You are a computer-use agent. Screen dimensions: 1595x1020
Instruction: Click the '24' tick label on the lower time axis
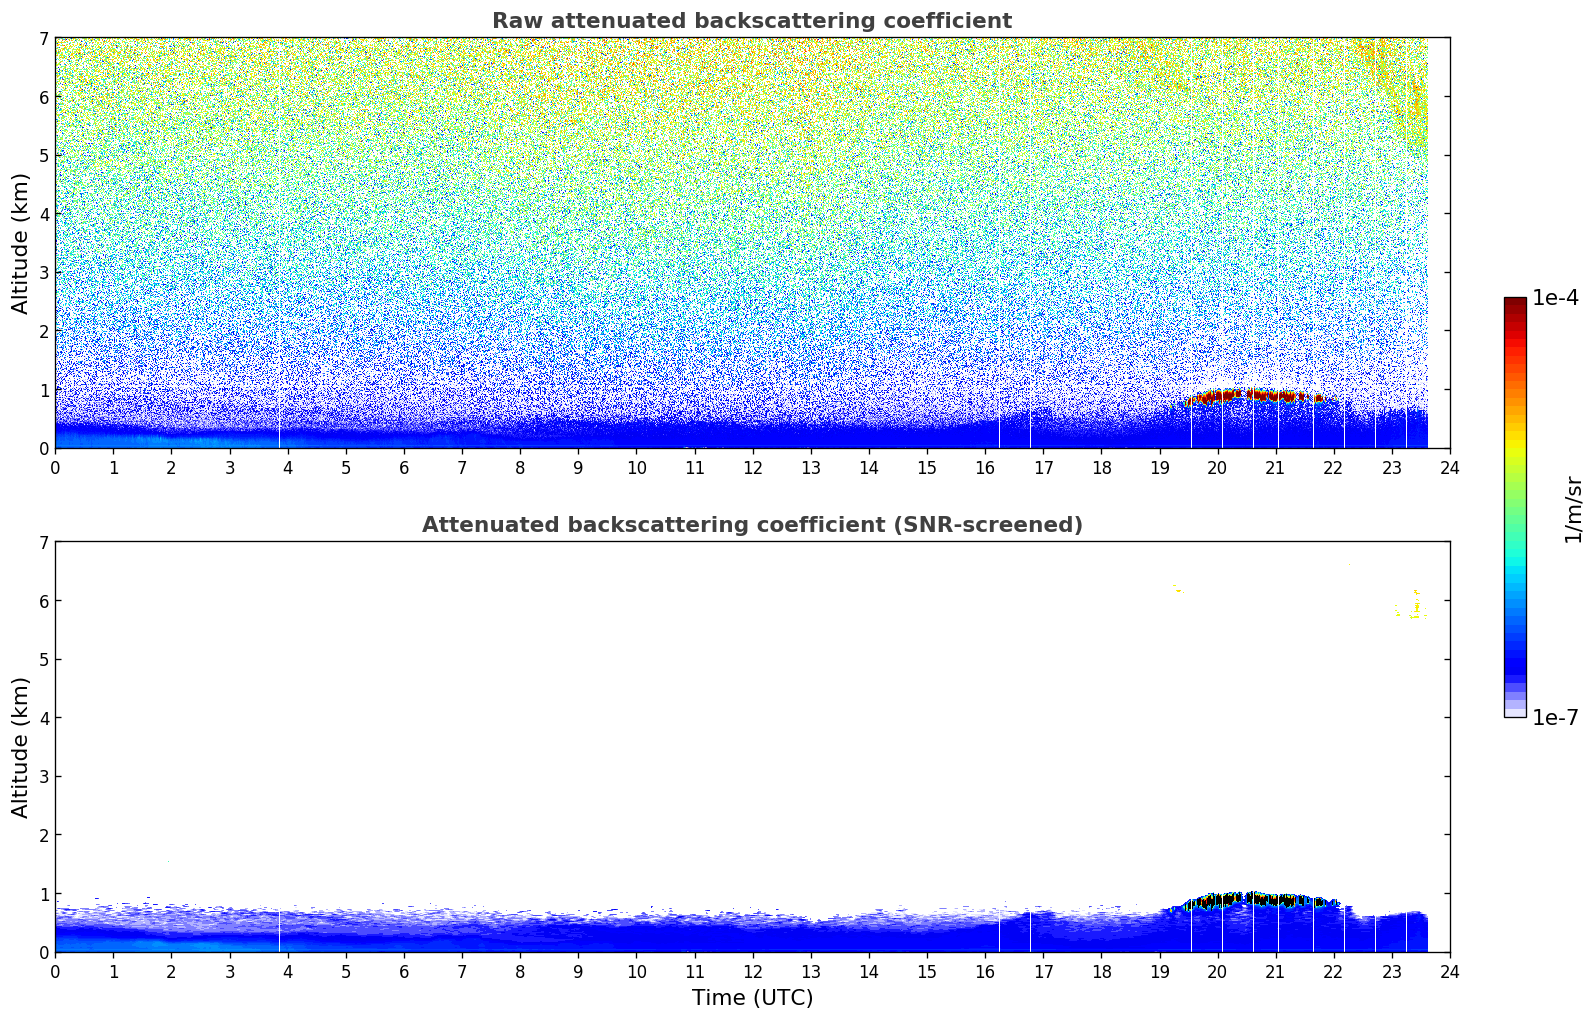[x=1450, y=972]
